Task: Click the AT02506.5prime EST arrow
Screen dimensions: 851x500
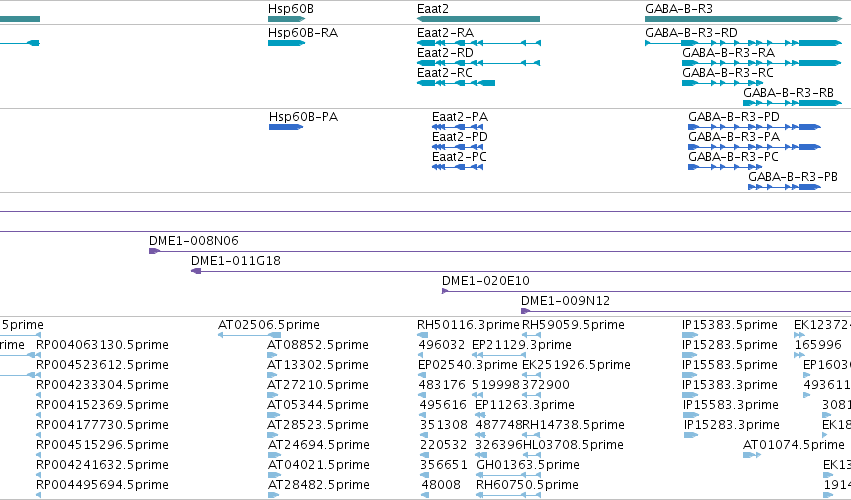Action: [249, 335]
